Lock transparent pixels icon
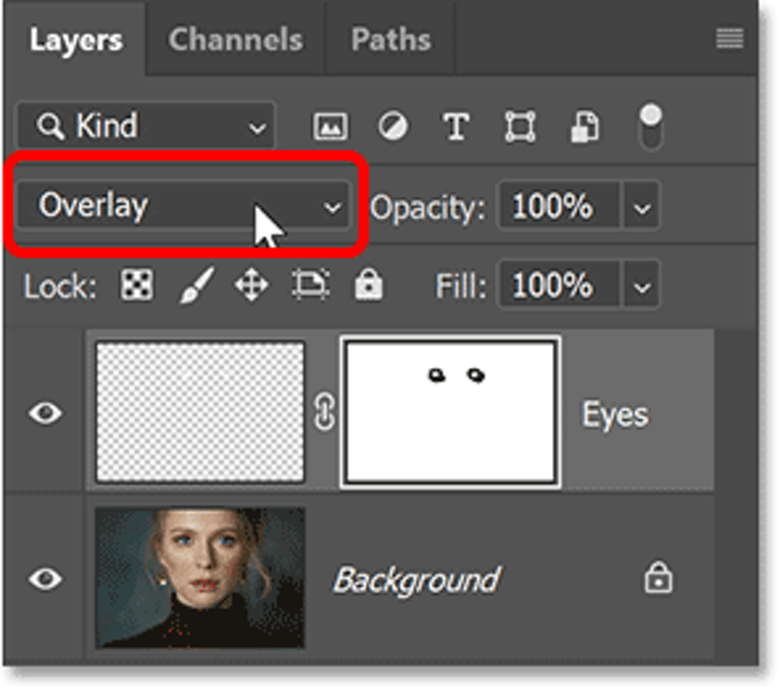 (x=137, y=285)
